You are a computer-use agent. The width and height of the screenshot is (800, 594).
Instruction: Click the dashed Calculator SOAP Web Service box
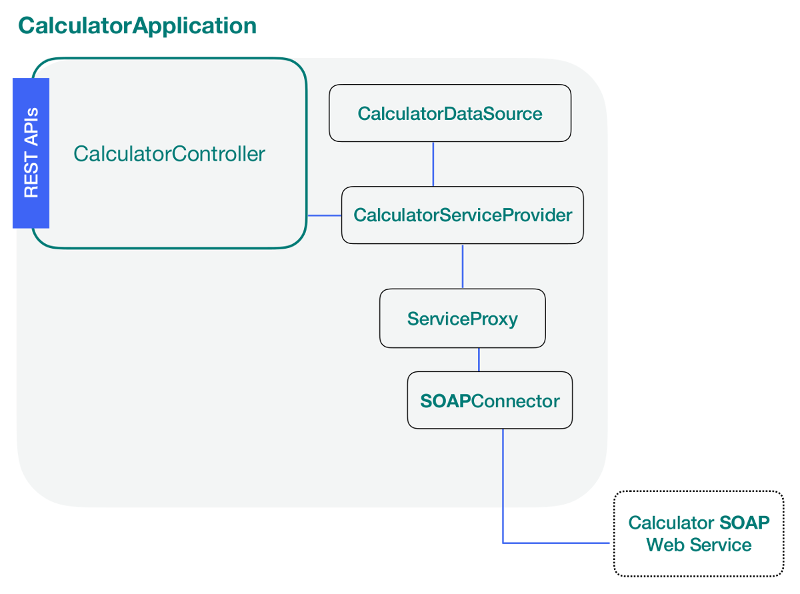point(698,534)
